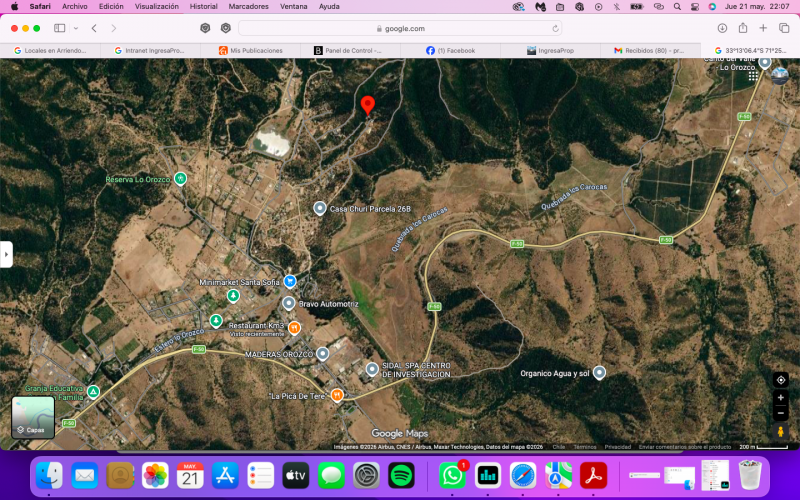Viewport: 800px width, 500px height.
Task: Reload the Google Maps page
Action: [x=555, y=29]
